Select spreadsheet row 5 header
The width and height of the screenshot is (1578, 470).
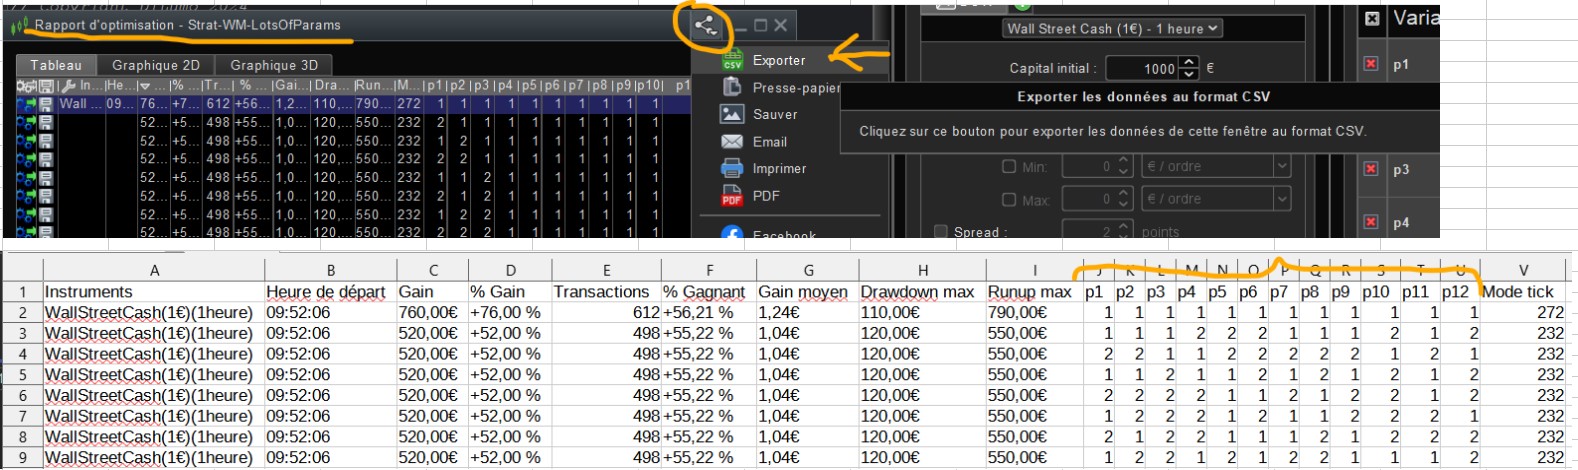click(21, 374)
